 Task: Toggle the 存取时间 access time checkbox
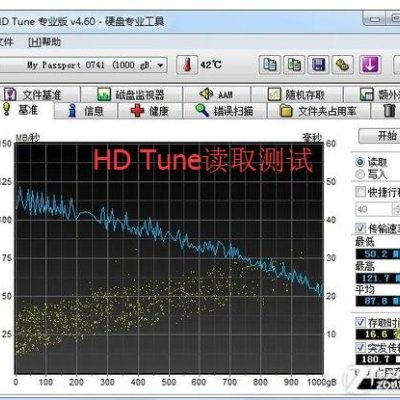(360, 322)
